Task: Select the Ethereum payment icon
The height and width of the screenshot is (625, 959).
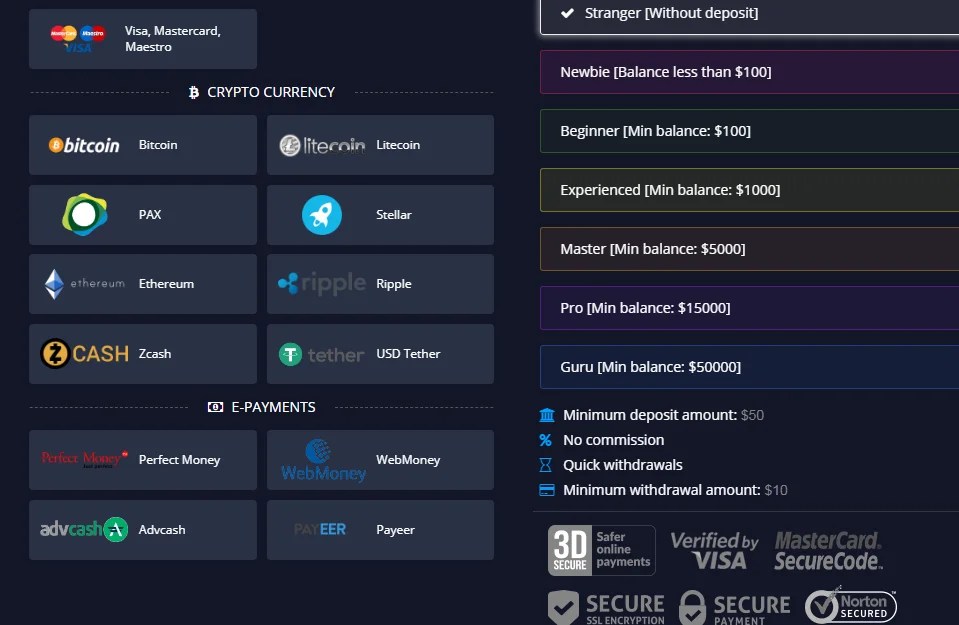Action: pyautogui.click(x=142, y=284)
